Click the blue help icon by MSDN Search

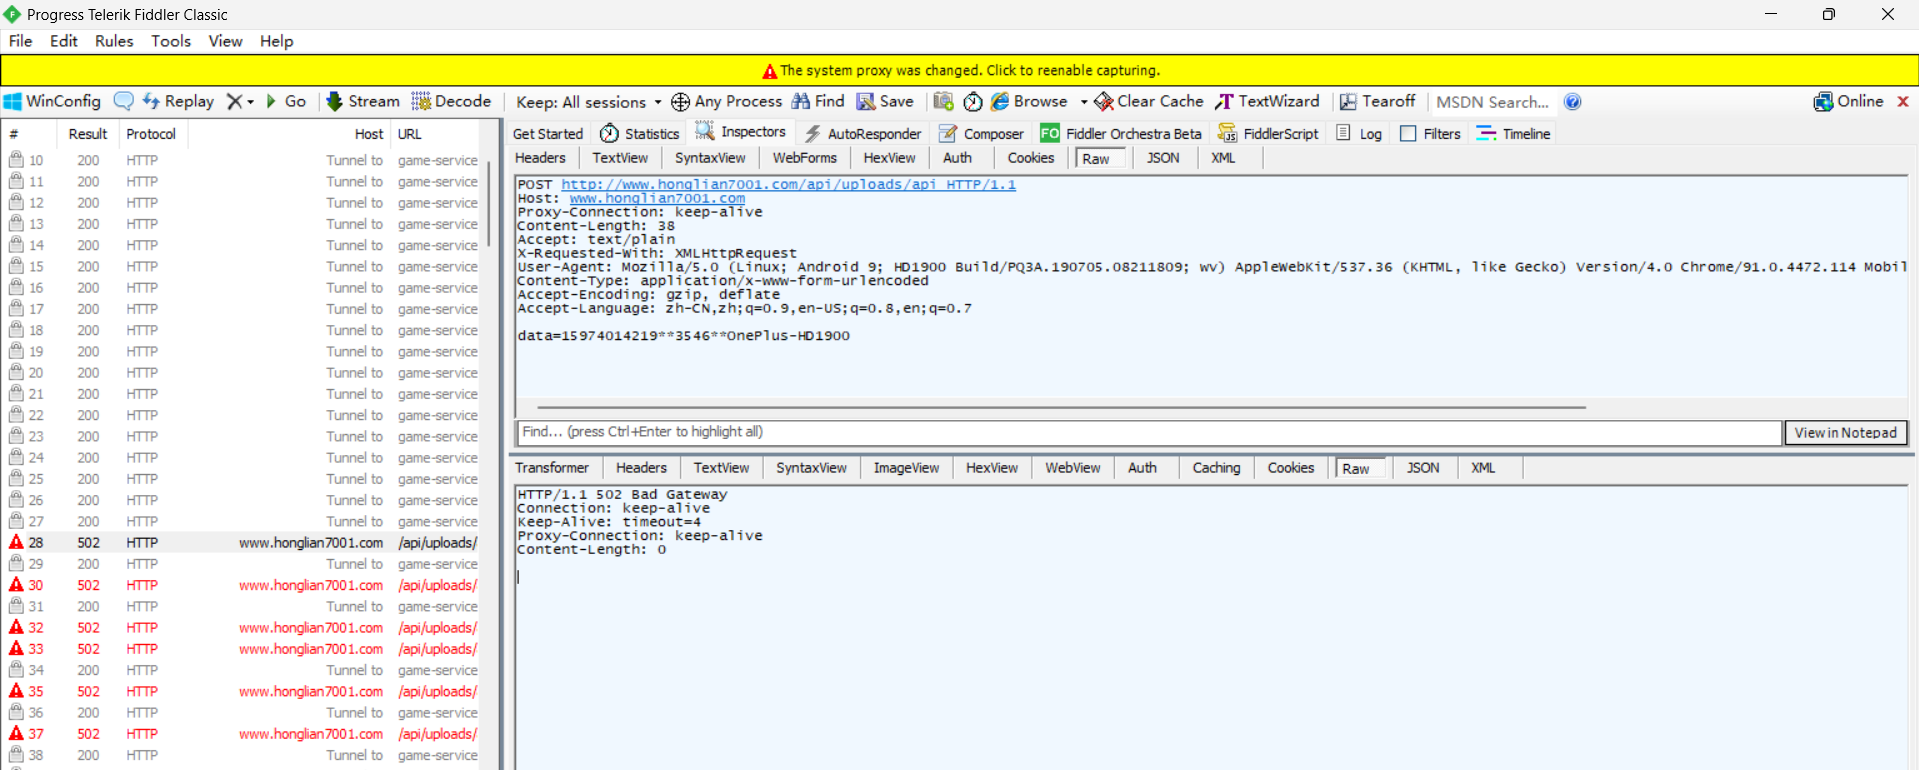(1573, 102)
